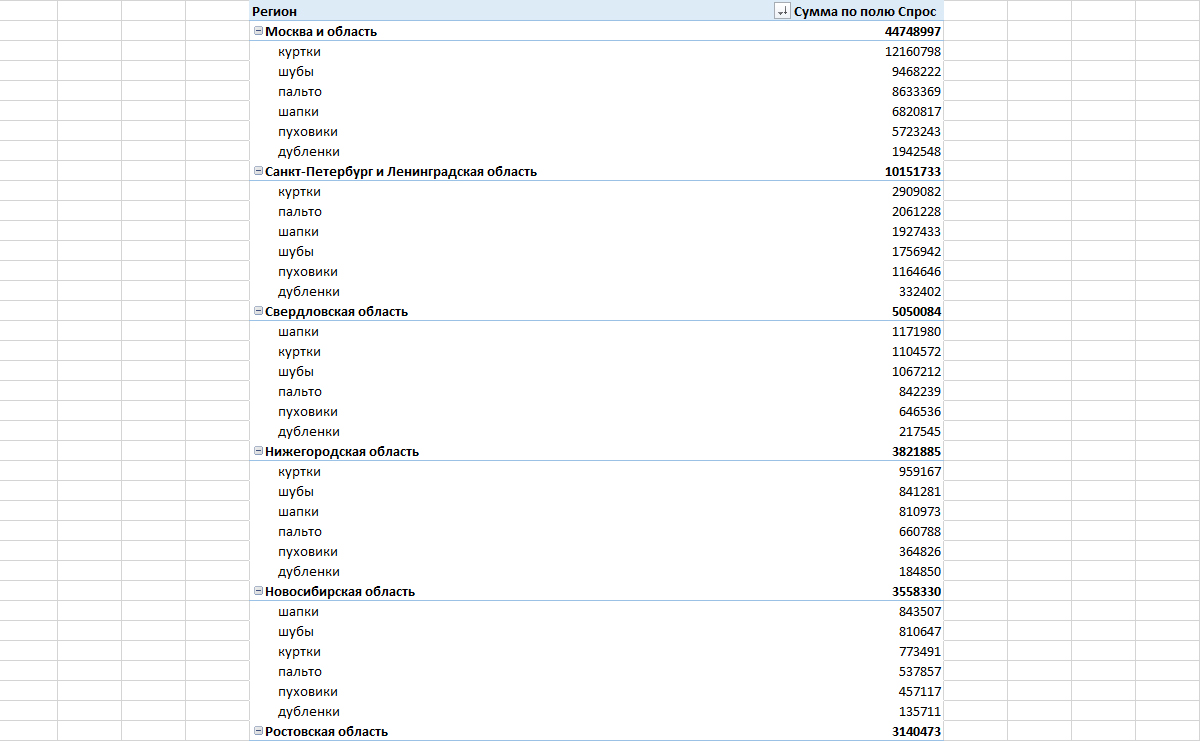Image resolution: width=1200 pixels, height=741 pixels.
Task: Select the total value 10151733
Action: [912, 171]
